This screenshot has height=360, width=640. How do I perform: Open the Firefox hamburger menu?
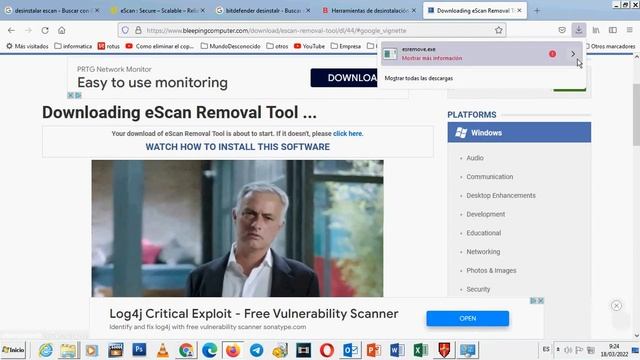coord(629,30)
